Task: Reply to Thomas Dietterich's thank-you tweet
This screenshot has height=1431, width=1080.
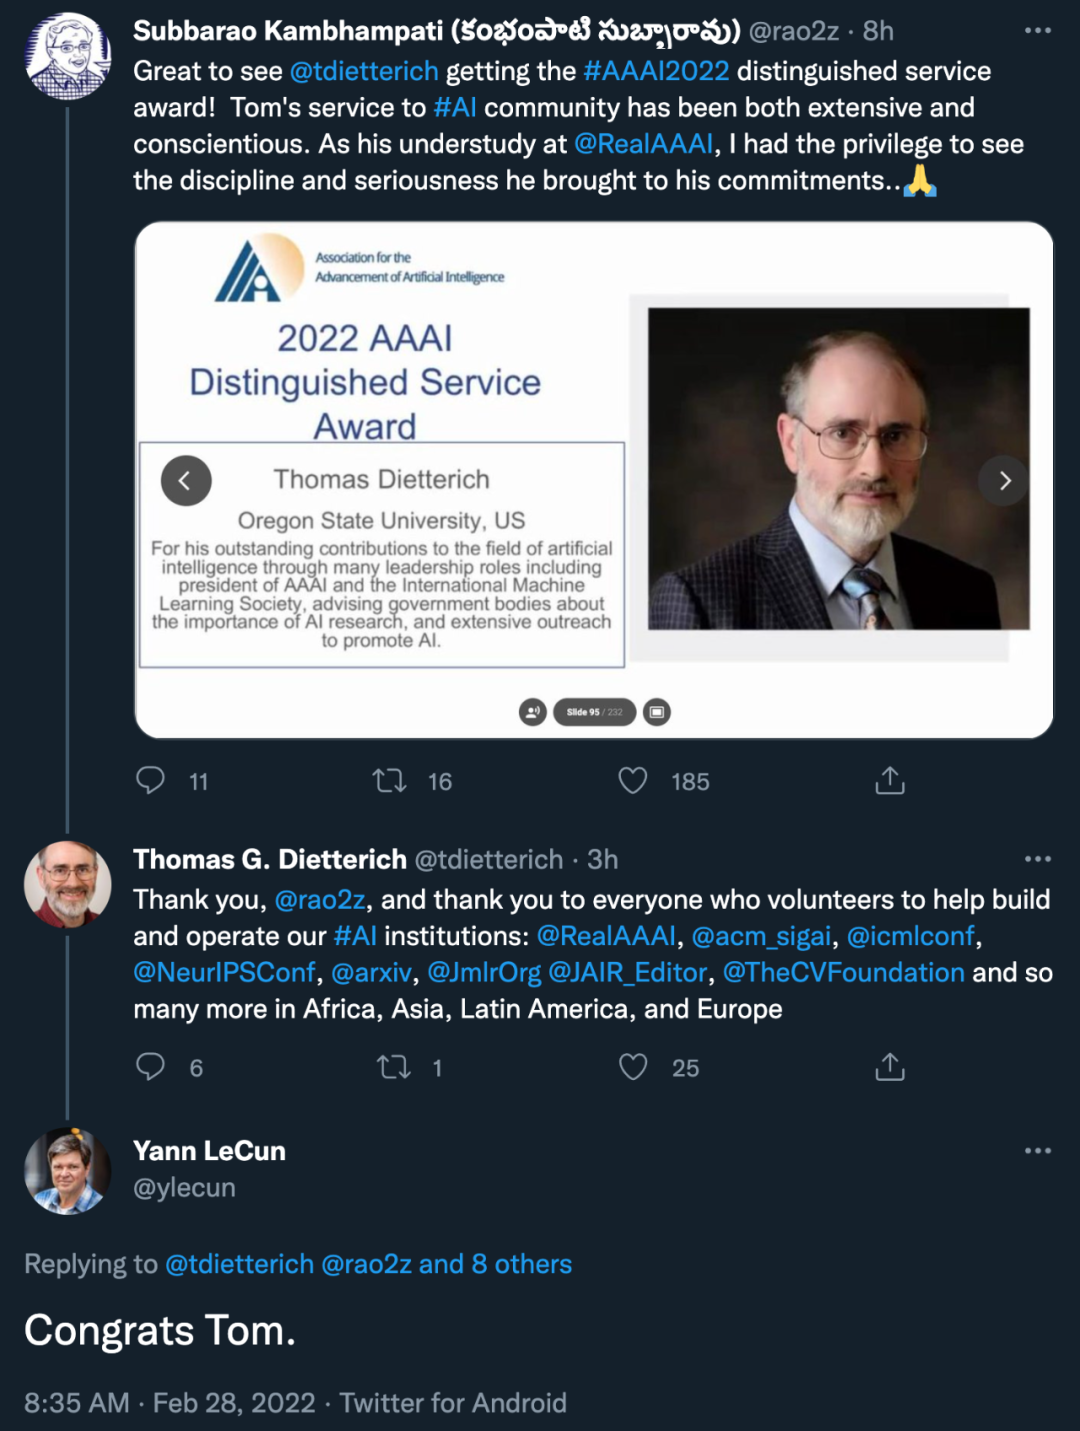Action: 150,1067
